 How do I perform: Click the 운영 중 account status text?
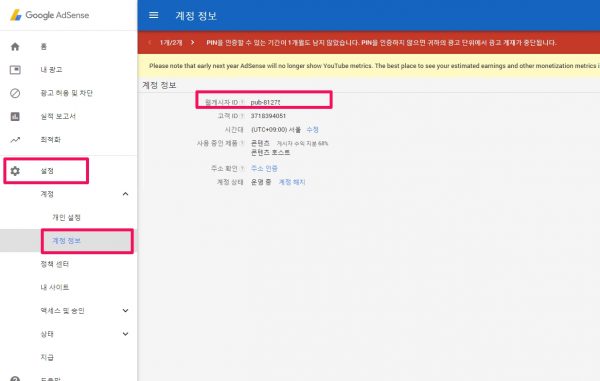coord(261,182)
